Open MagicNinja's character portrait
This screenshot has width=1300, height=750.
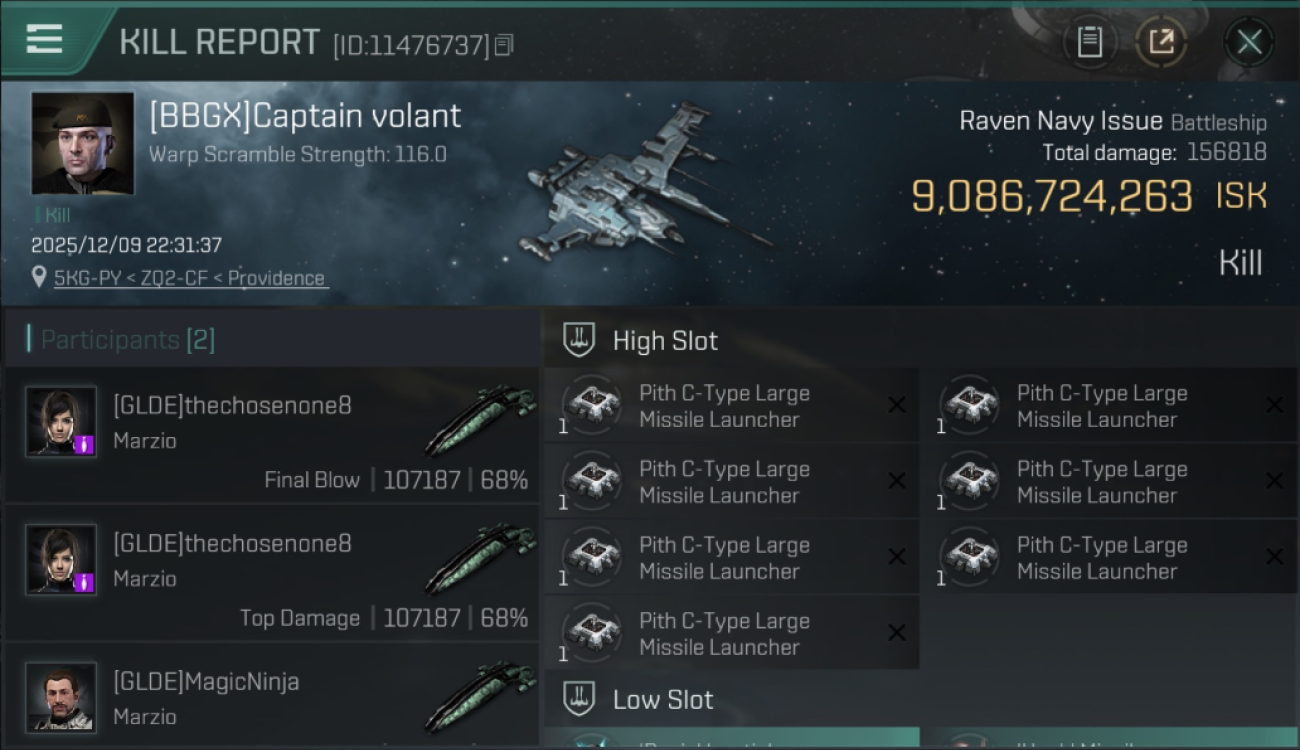pos(61,696)
